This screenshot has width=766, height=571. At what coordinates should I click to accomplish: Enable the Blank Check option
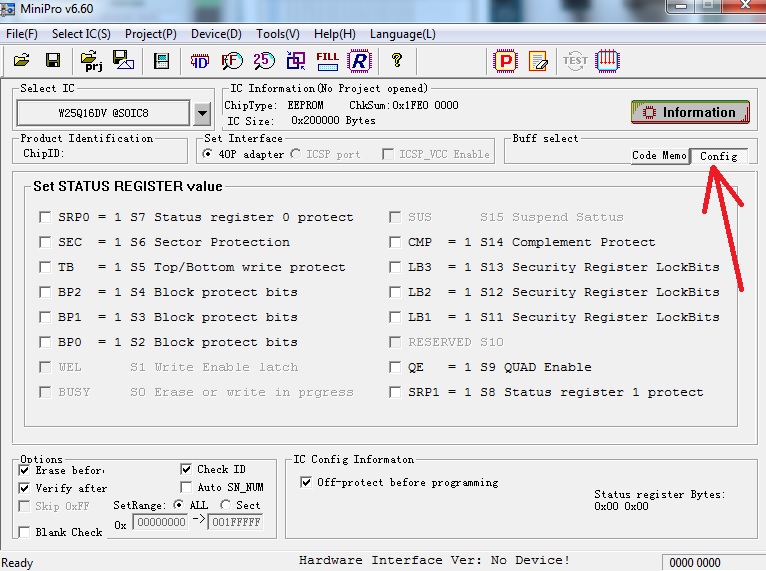pyautogui.click(x=24, y=532)
